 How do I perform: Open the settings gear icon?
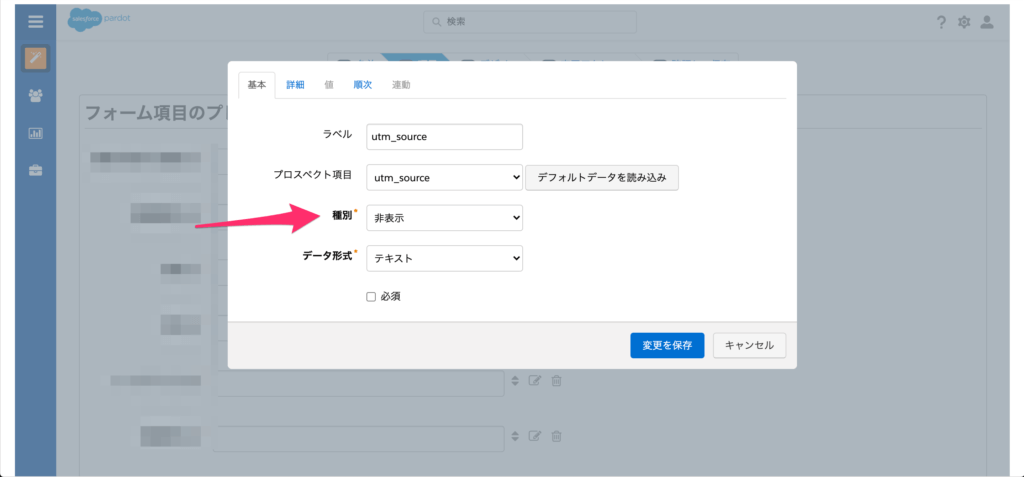(964, 22)
